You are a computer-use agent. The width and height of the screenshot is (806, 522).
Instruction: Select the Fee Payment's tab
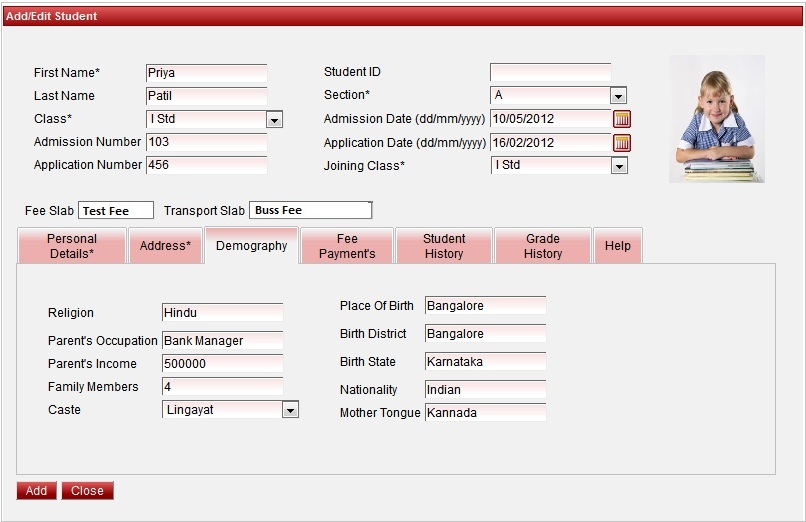coord(347,246)
